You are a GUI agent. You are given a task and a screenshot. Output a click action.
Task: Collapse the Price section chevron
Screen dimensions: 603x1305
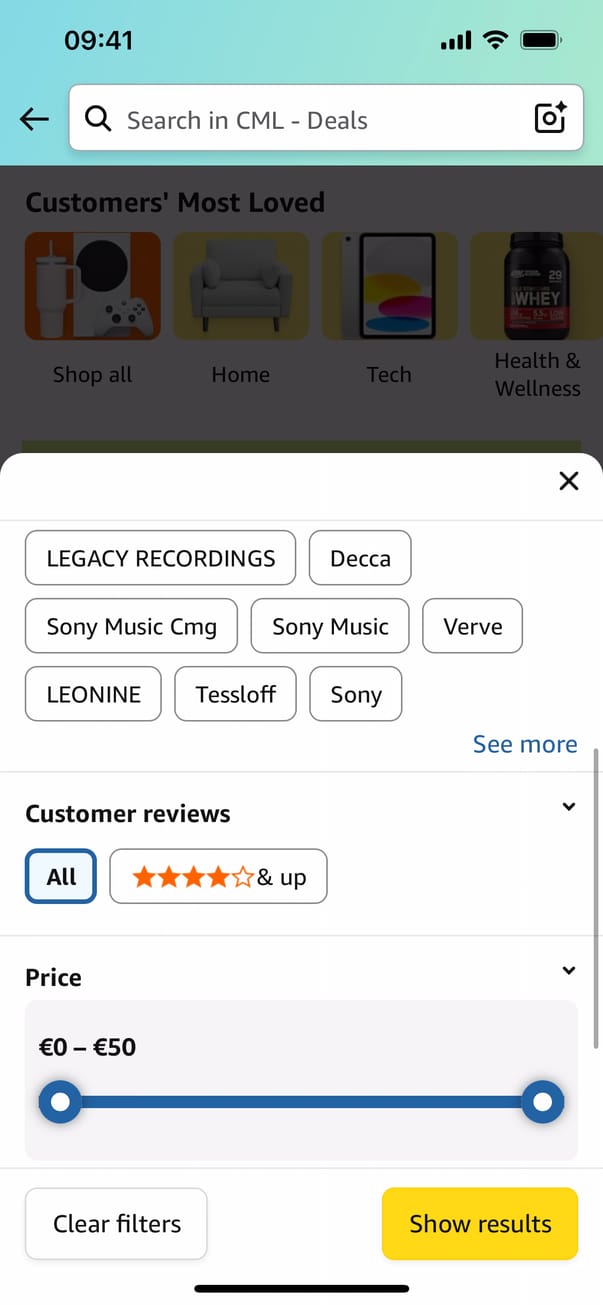coord(569,970)
